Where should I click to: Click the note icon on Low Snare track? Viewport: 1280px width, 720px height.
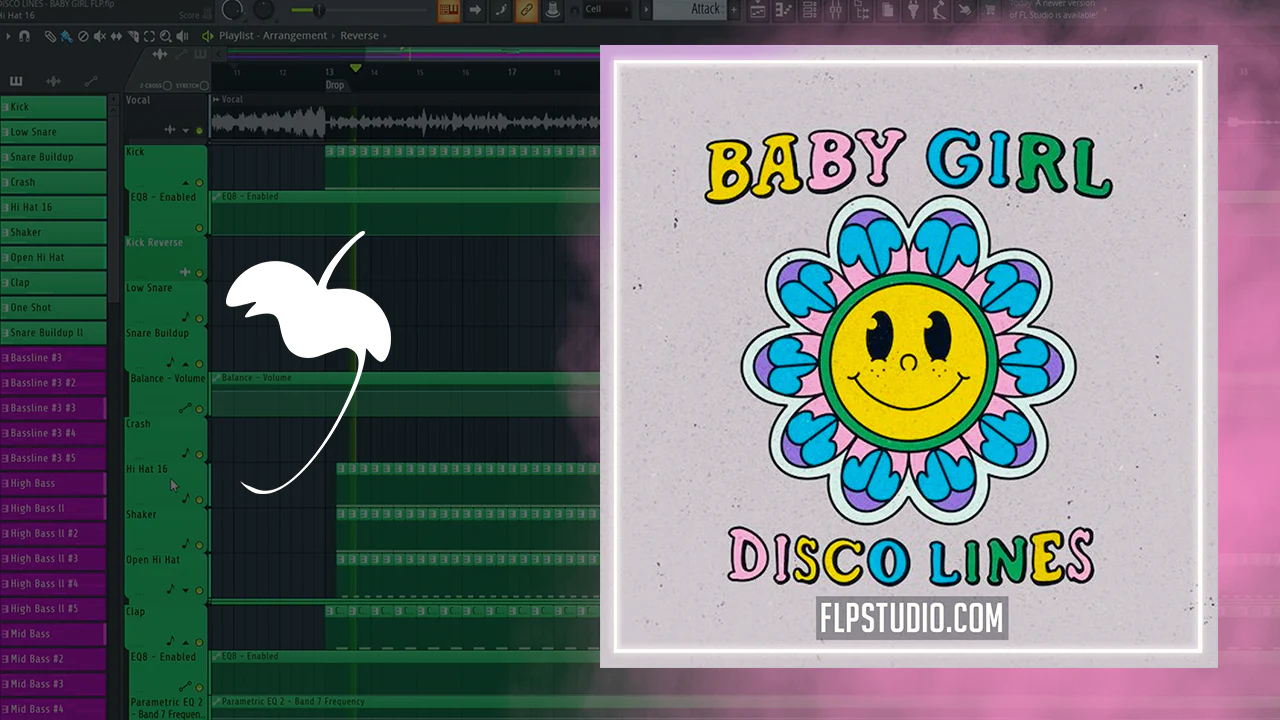click(x=185, y=317)
